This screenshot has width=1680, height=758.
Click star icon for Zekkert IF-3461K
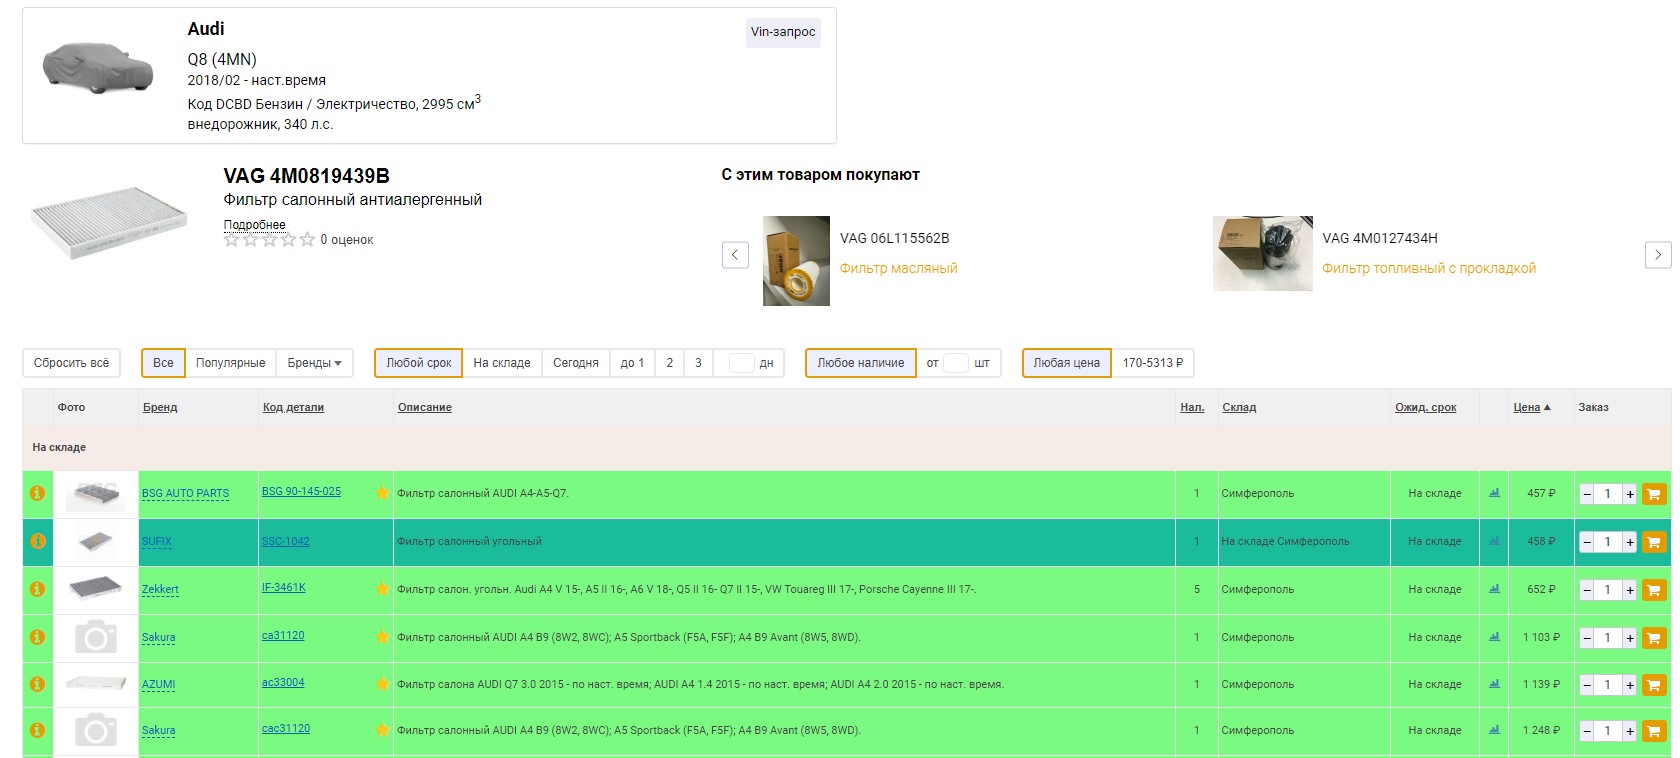point(382,588)
